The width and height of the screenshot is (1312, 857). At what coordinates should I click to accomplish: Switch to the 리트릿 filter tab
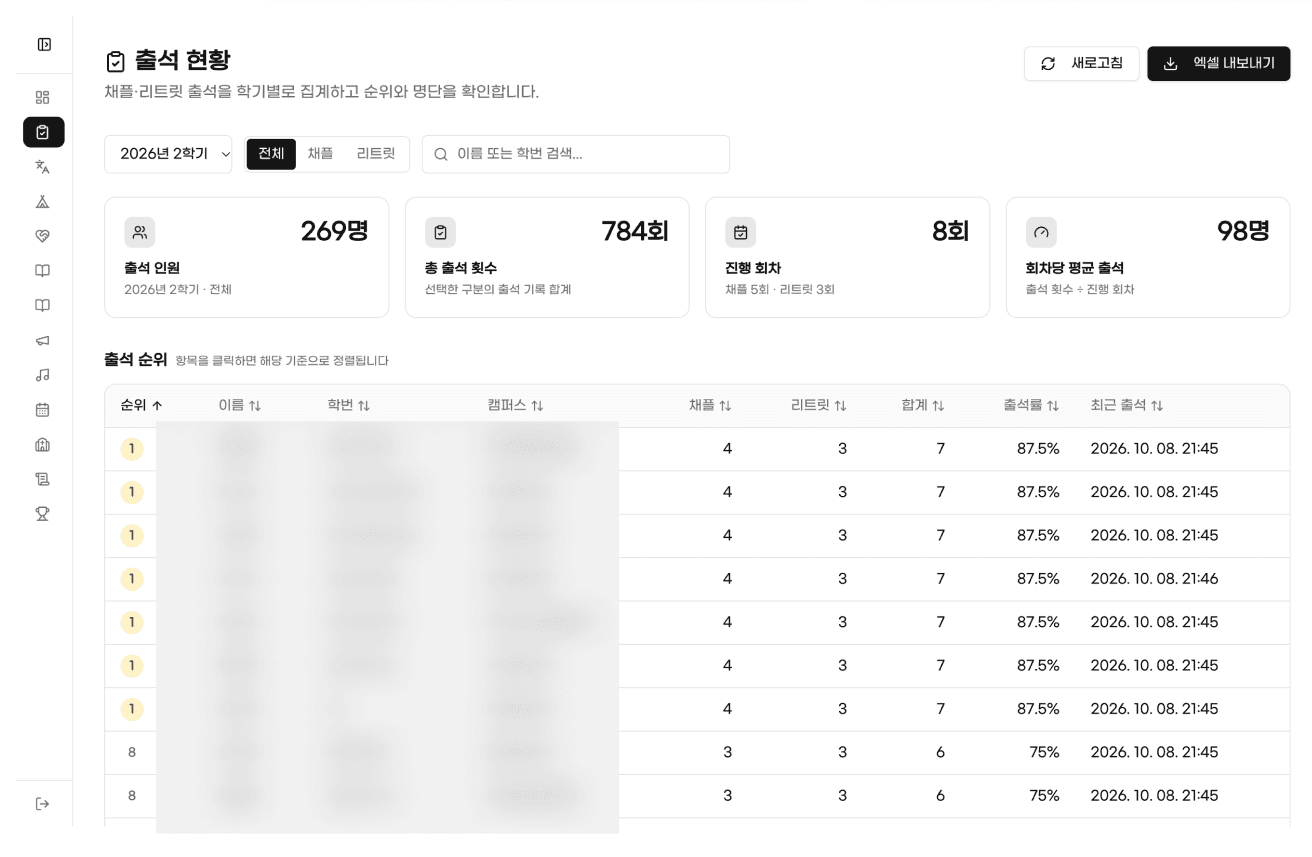[376, 154]
